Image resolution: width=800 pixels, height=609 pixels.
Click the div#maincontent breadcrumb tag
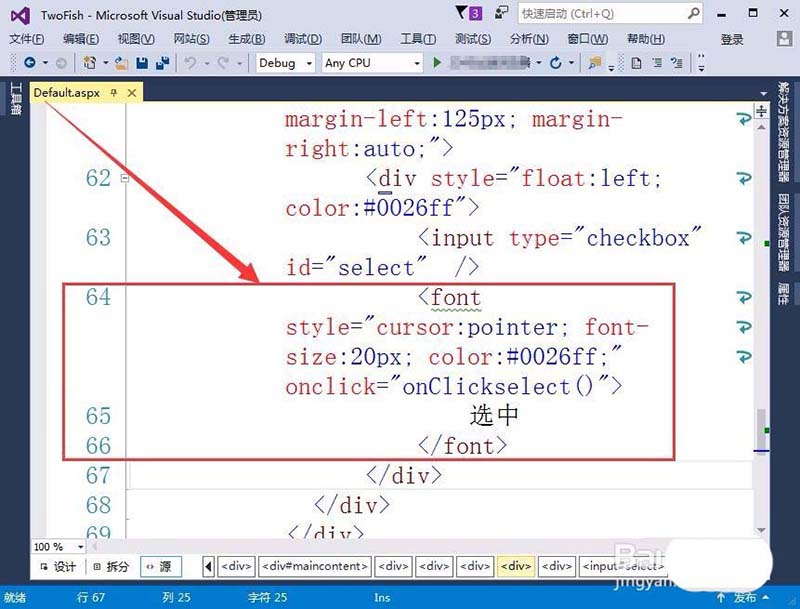click(x=314, y=566)
